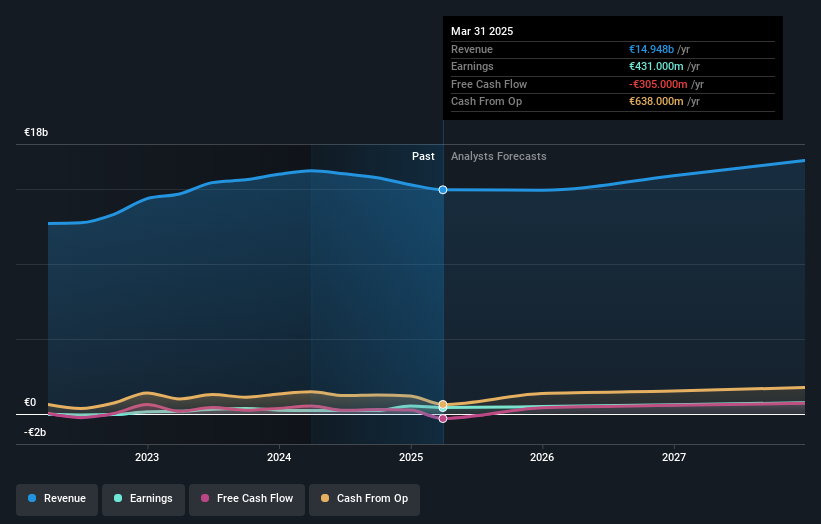The width and height of the screenshot is (821, 524).
Task: Click the €0 y-axis label
Action: click(30, 402)
